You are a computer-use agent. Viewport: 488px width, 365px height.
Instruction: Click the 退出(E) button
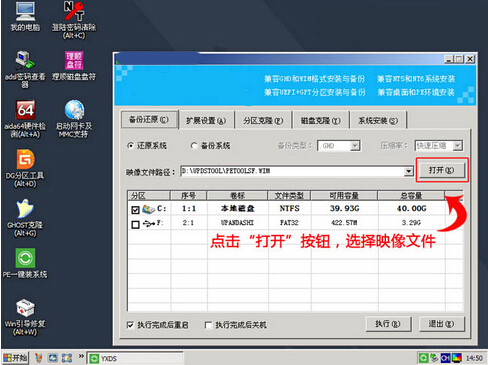coord(441,324)
